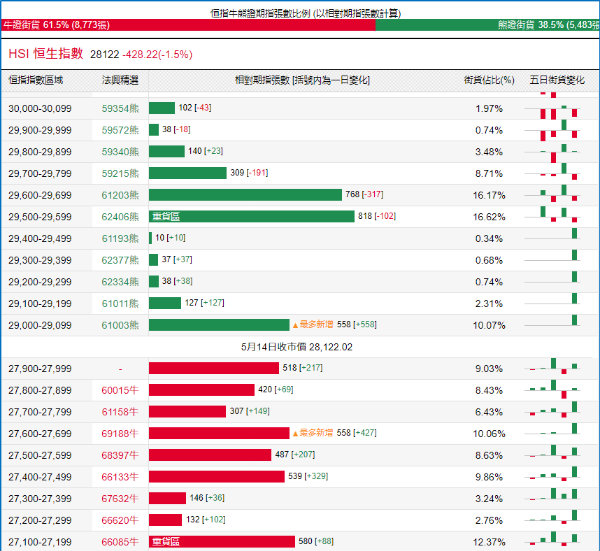Click the 最多新增 warning icon in 29,000-29,099 row

[x=295, y=325]
